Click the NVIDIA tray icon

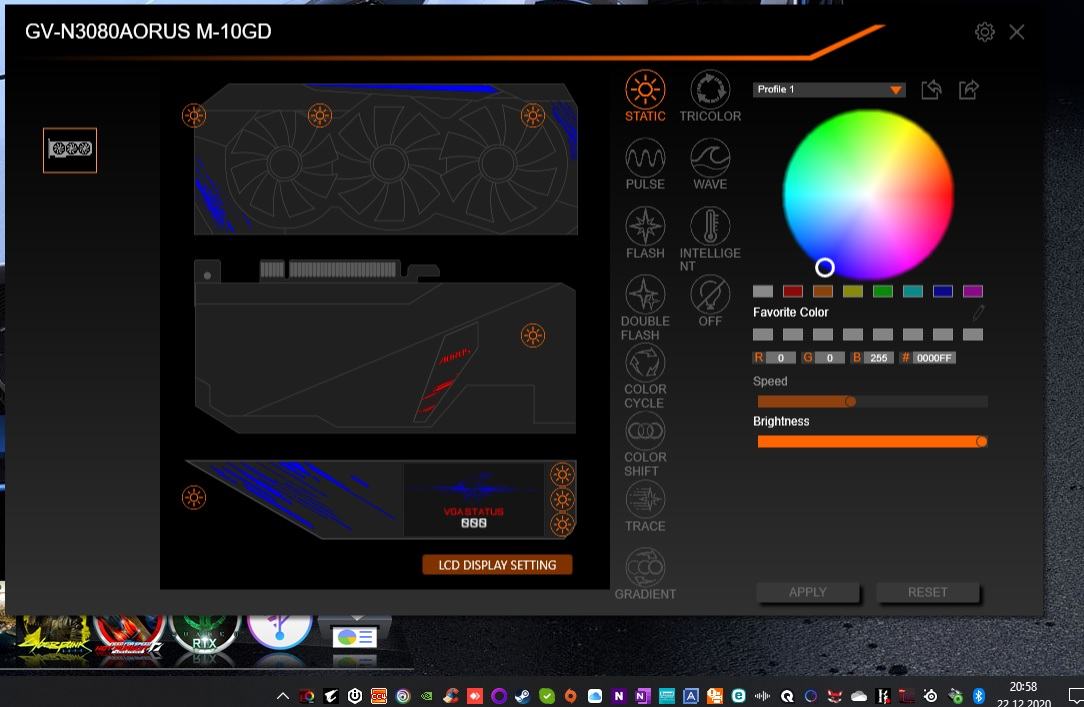point(427,696)
